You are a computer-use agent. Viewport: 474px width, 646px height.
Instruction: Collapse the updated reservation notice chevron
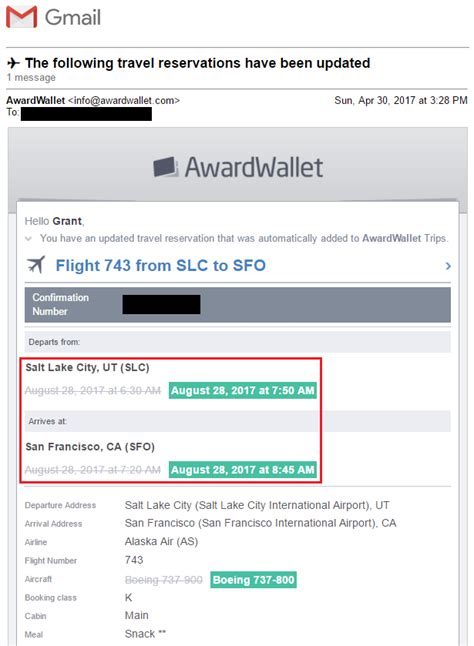(x=28, y=239)
